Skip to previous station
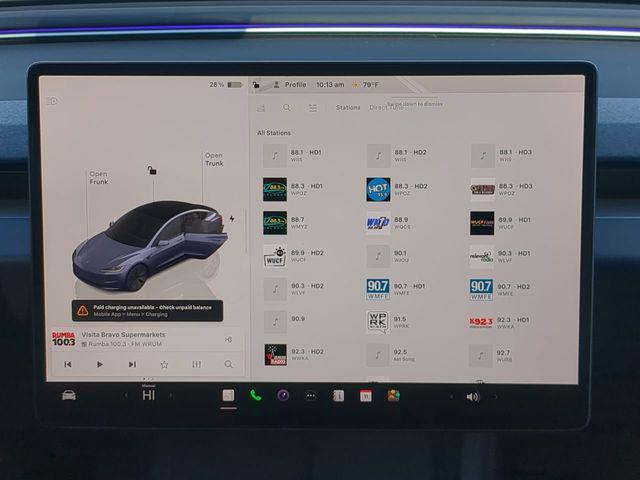 click(x=68, y=364)
